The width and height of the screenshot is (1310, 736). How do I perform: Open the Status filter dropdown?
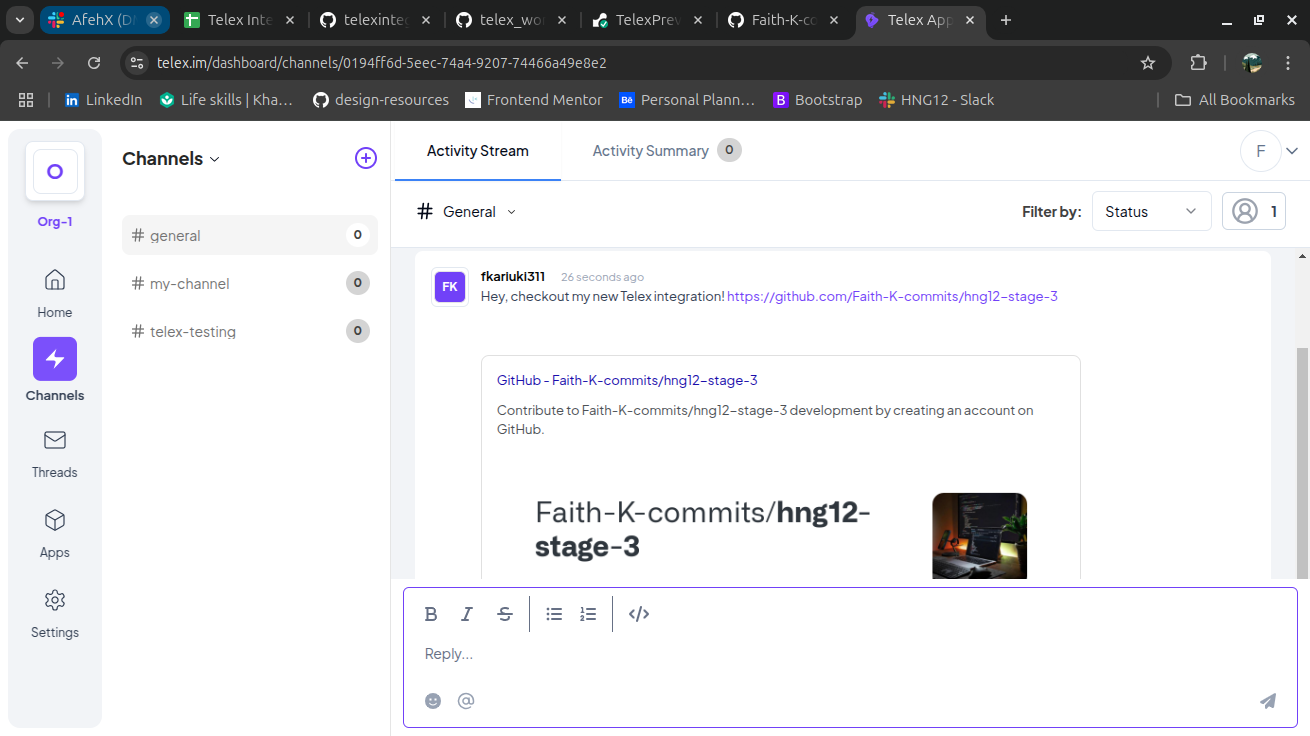(1151, 211)
